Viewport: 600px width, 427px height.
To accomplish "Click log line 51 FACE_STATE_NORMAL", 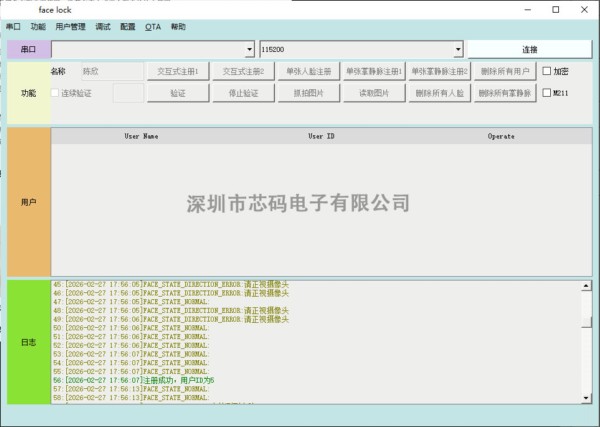I will [131, 337].
